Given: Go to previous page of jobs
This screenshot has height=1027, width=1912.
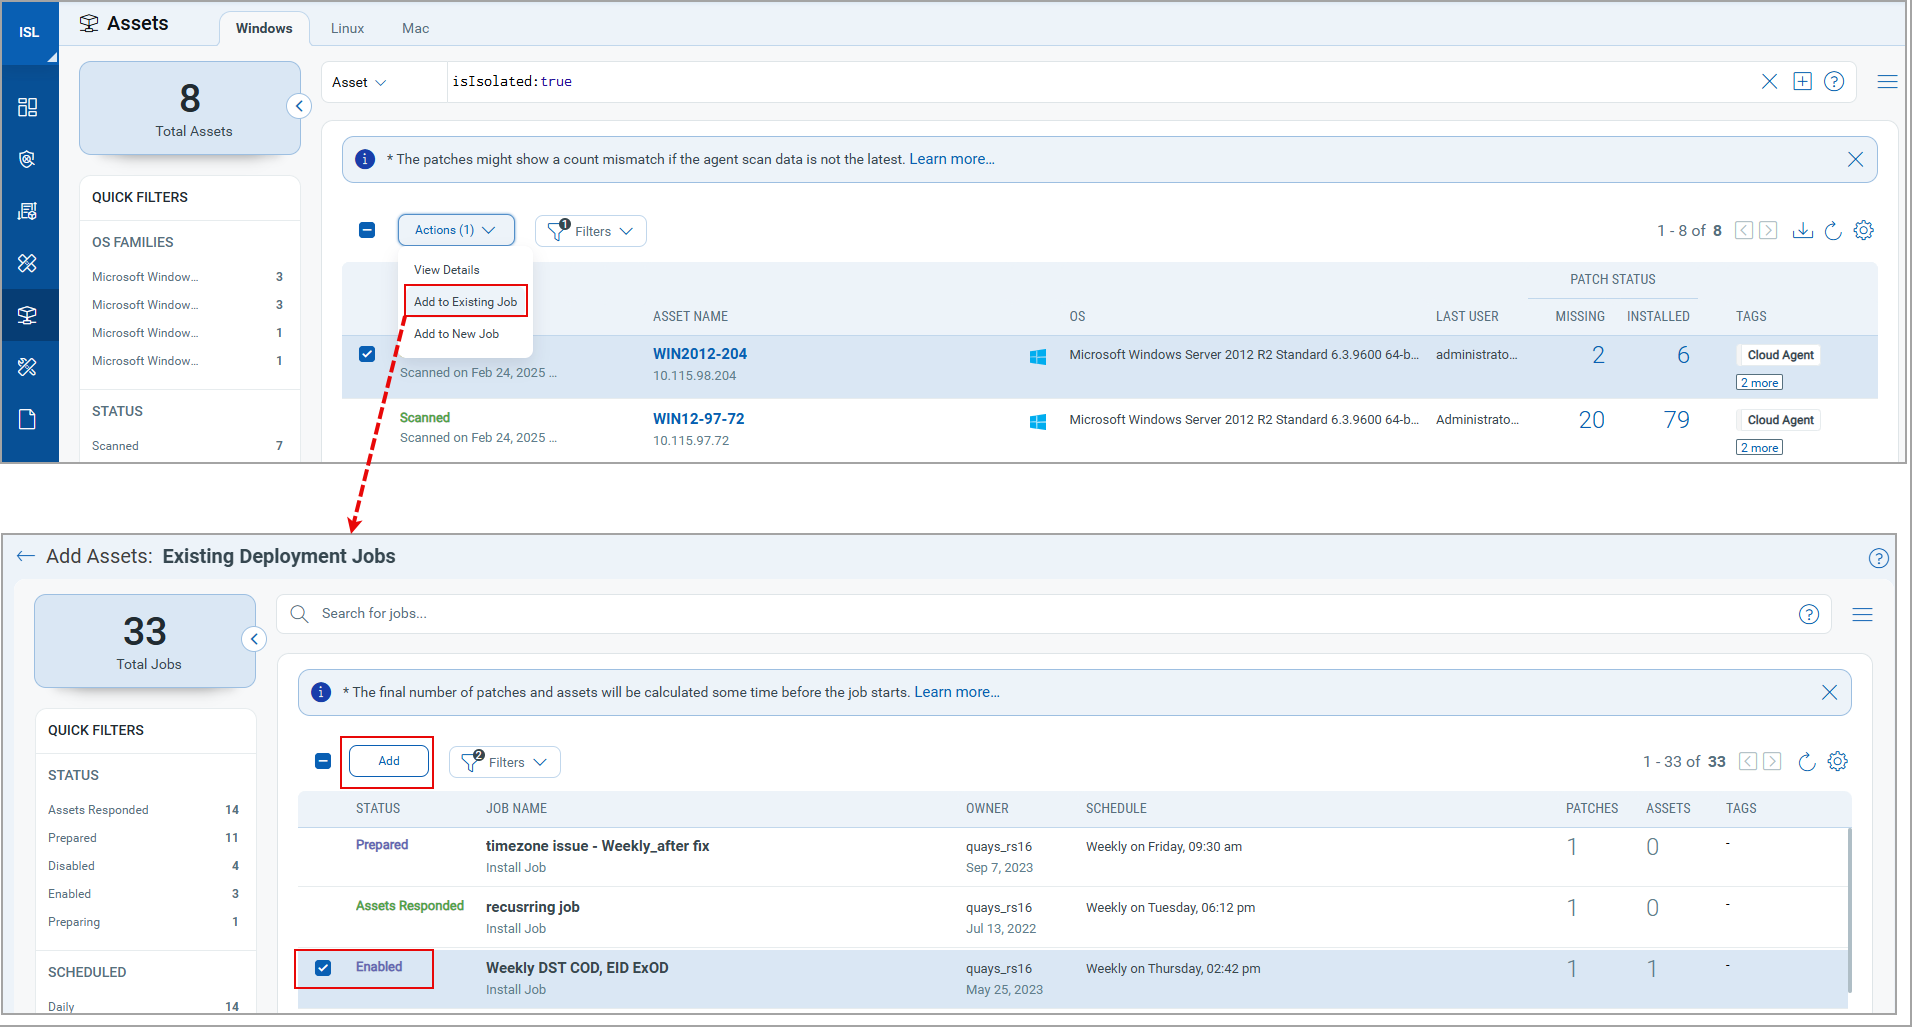Looking at the screenshot, I should (x=1748, y=762).
